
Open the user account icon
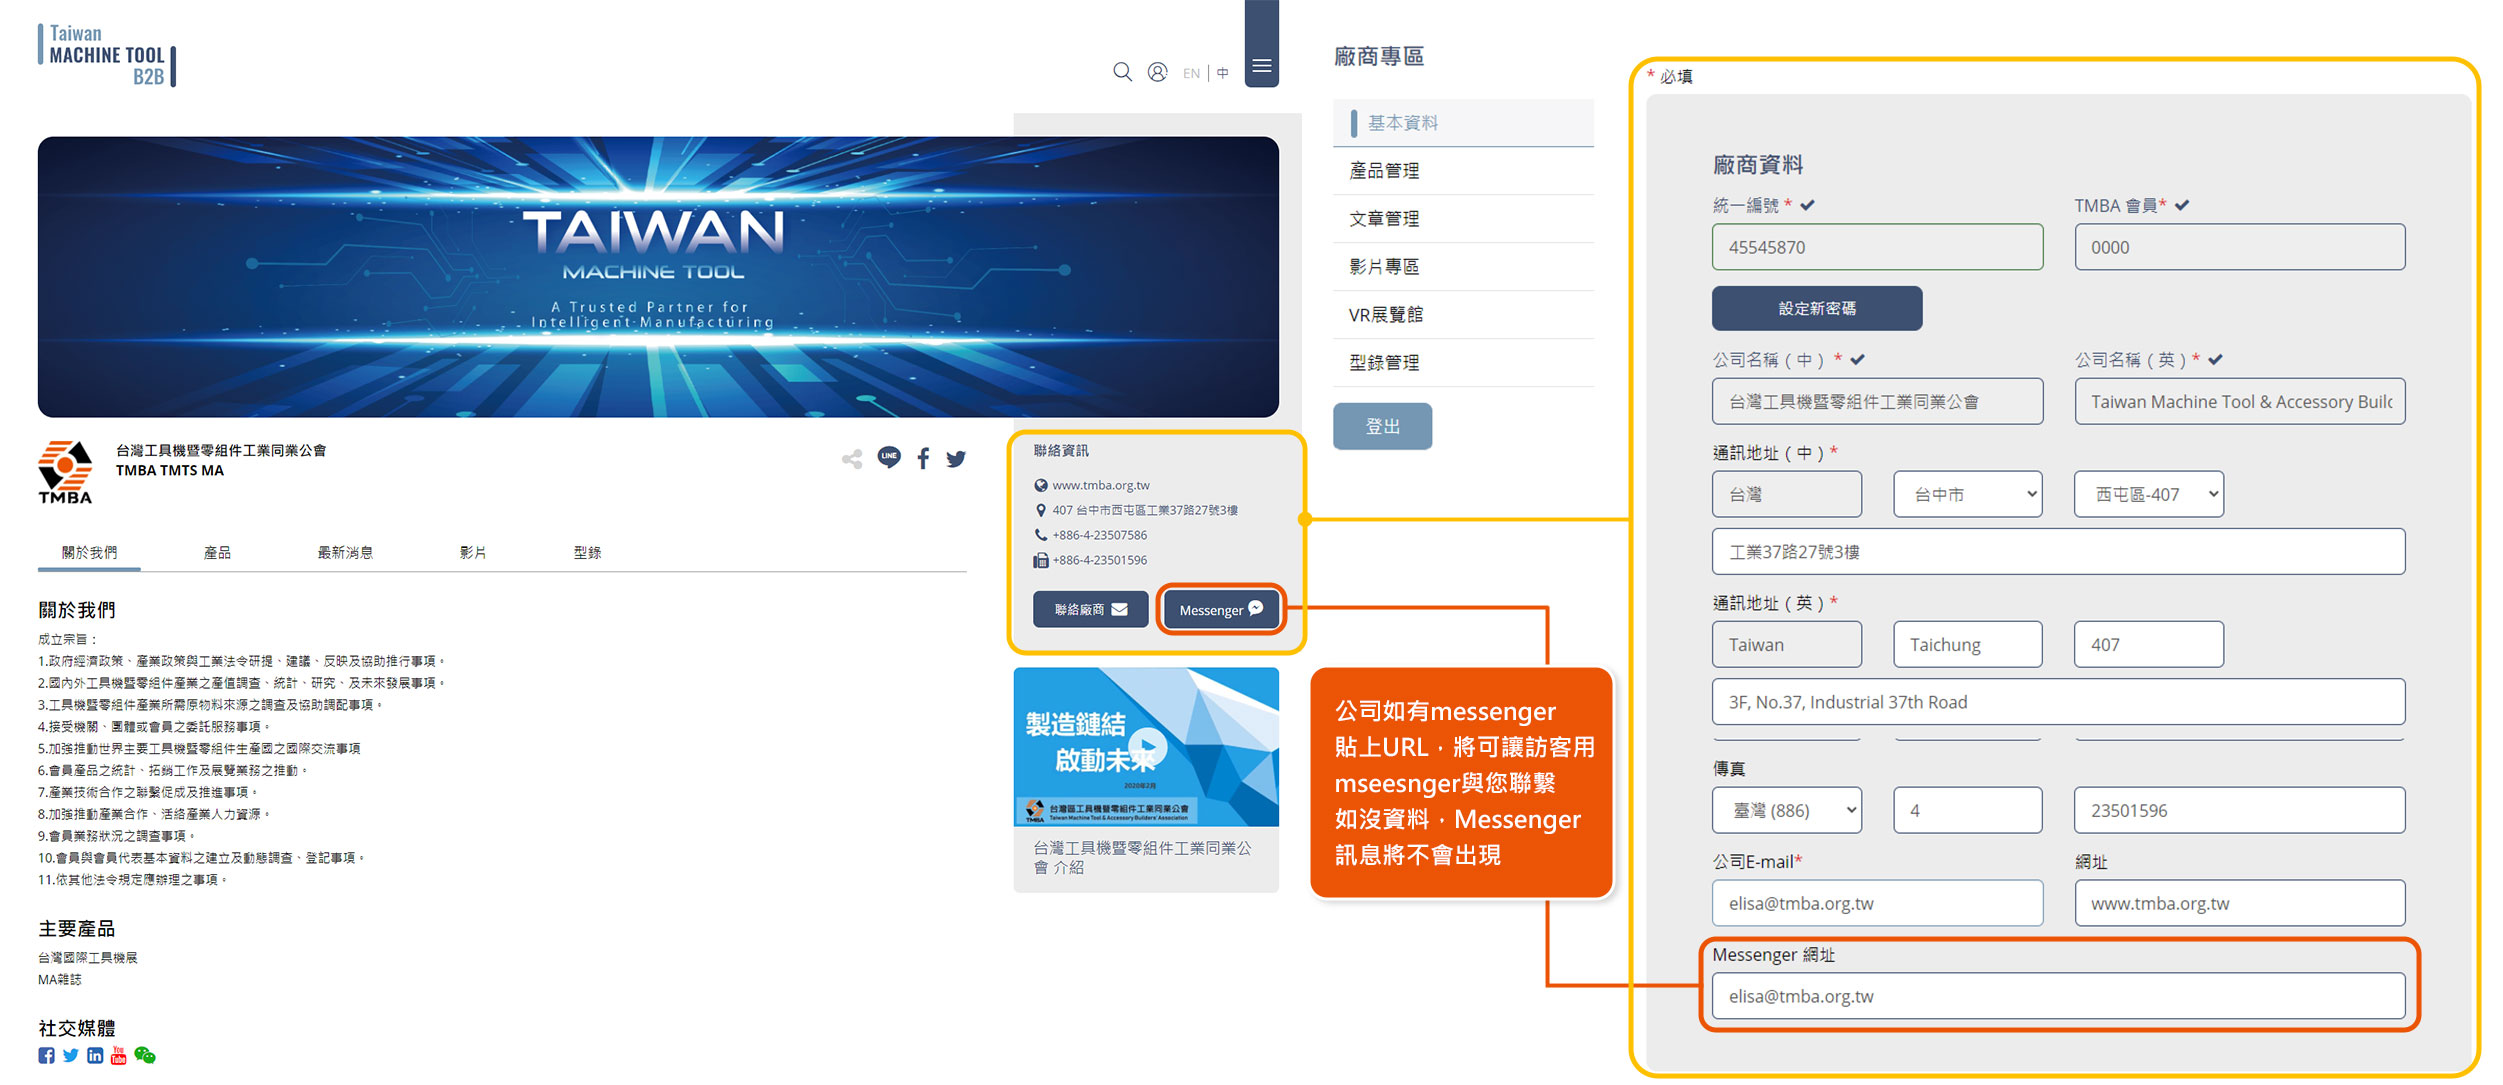[x=1157, y=72]
